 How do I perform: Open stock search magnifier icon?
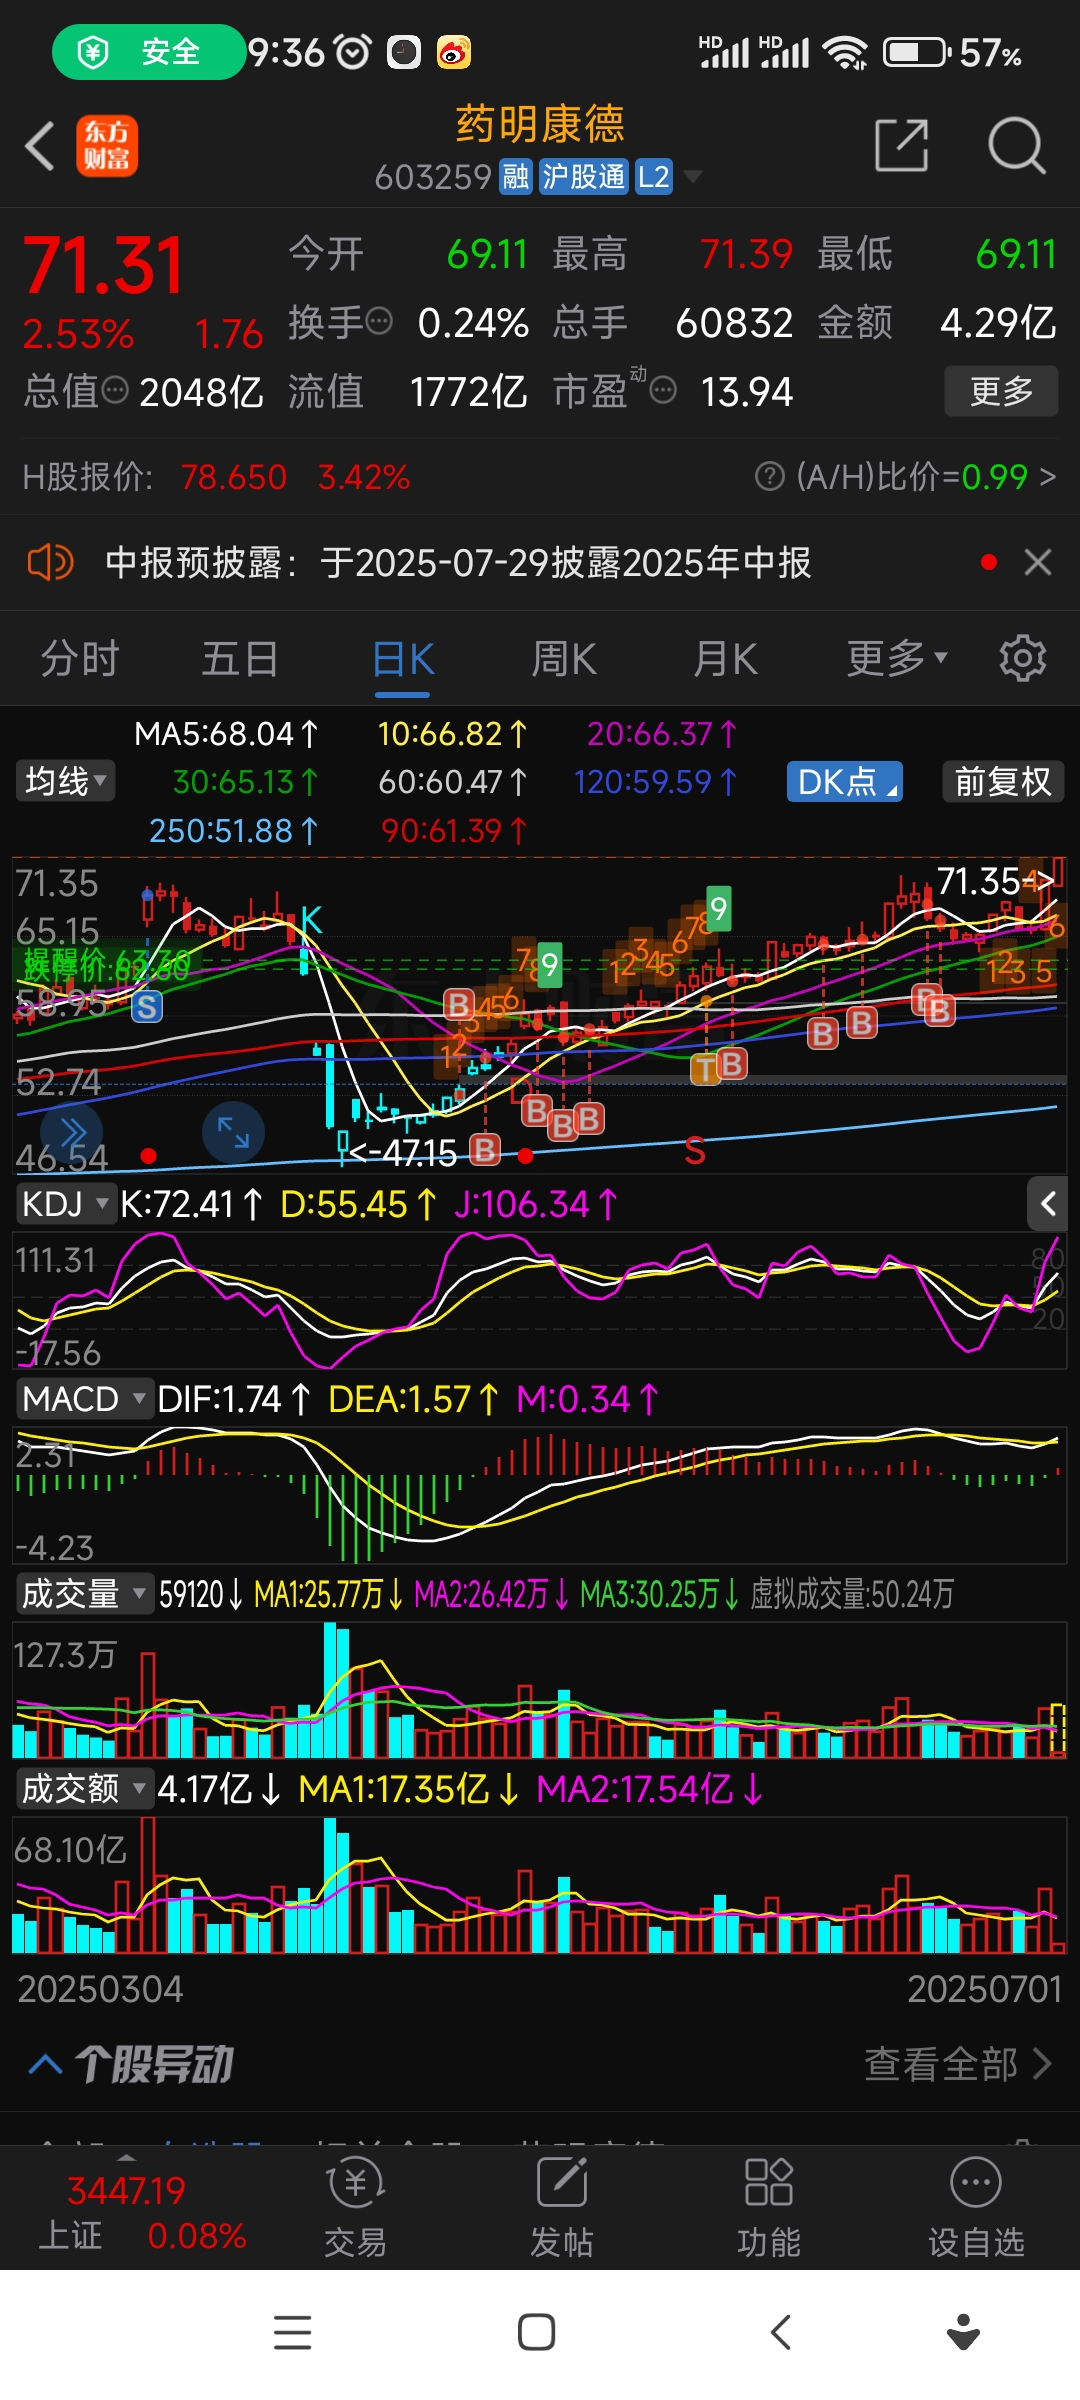1016,146
